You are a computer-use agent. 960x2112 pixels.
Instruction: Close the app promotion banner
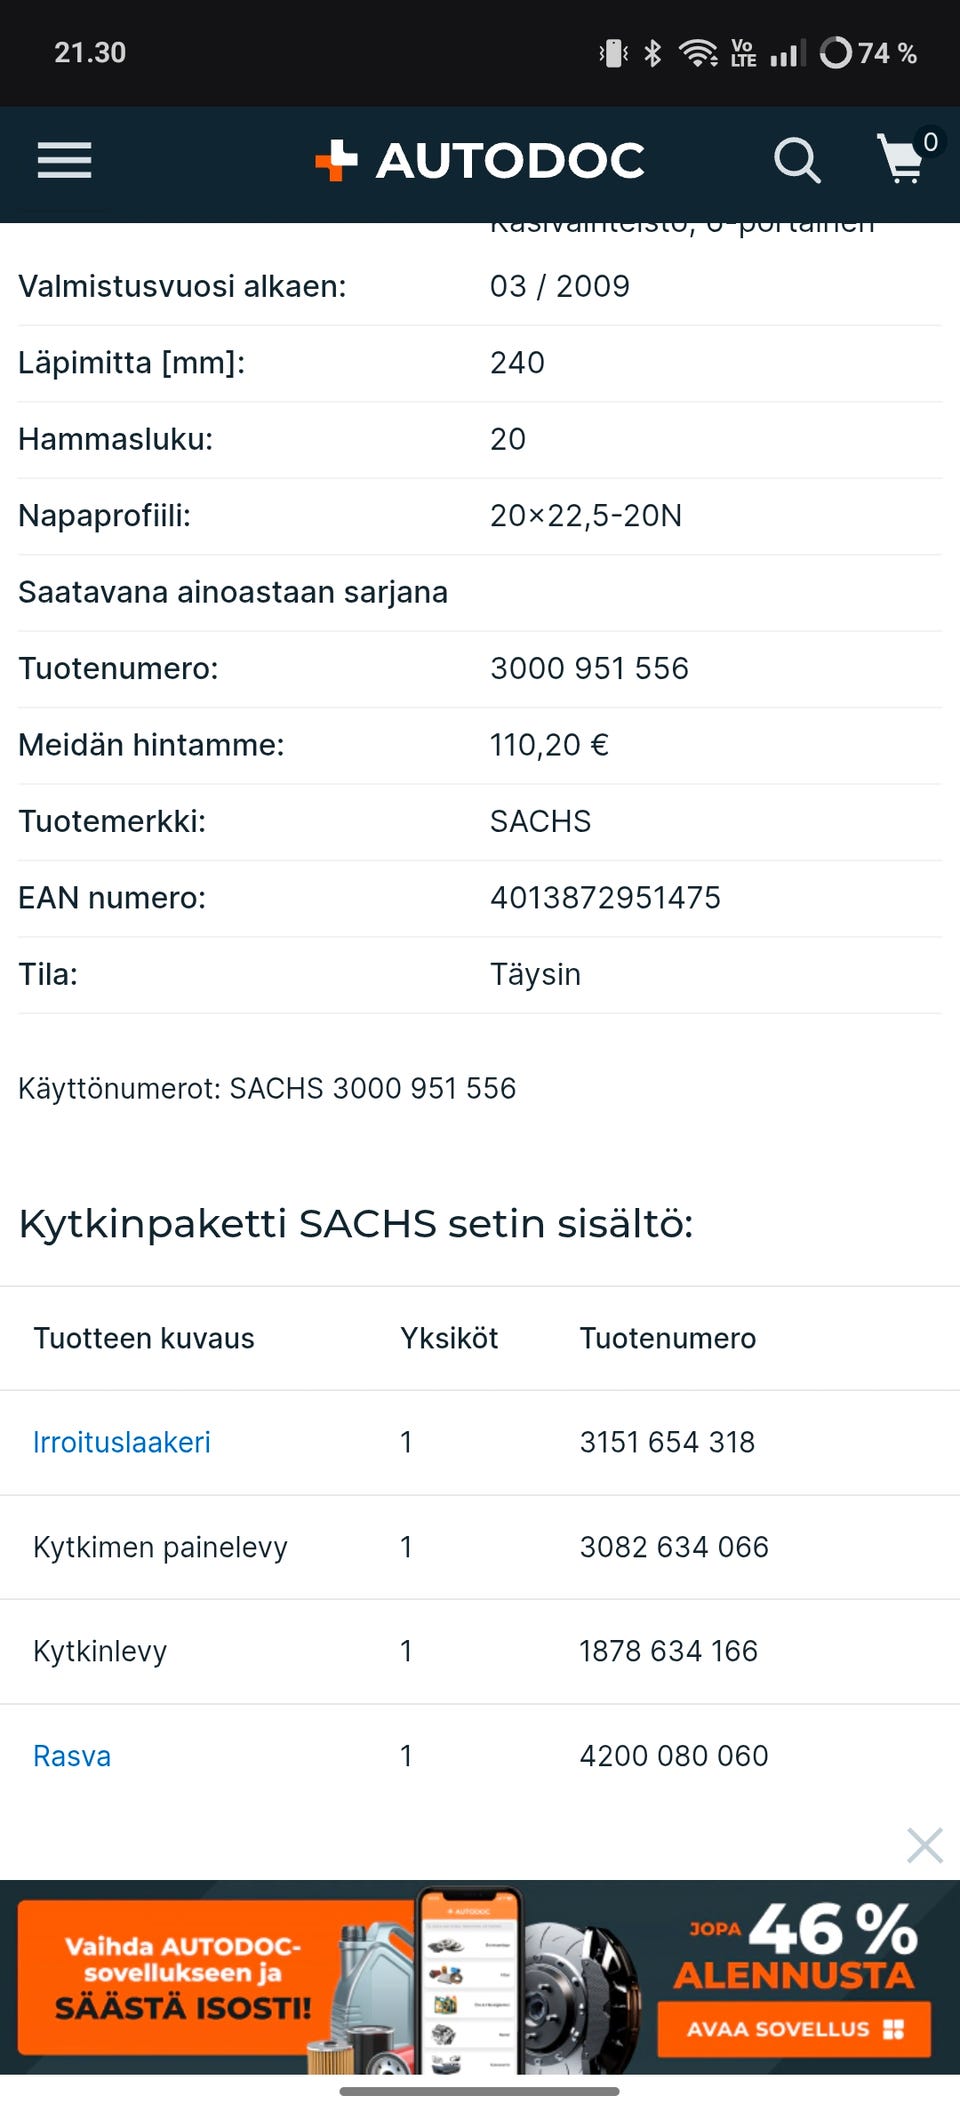coord(924,1845)
